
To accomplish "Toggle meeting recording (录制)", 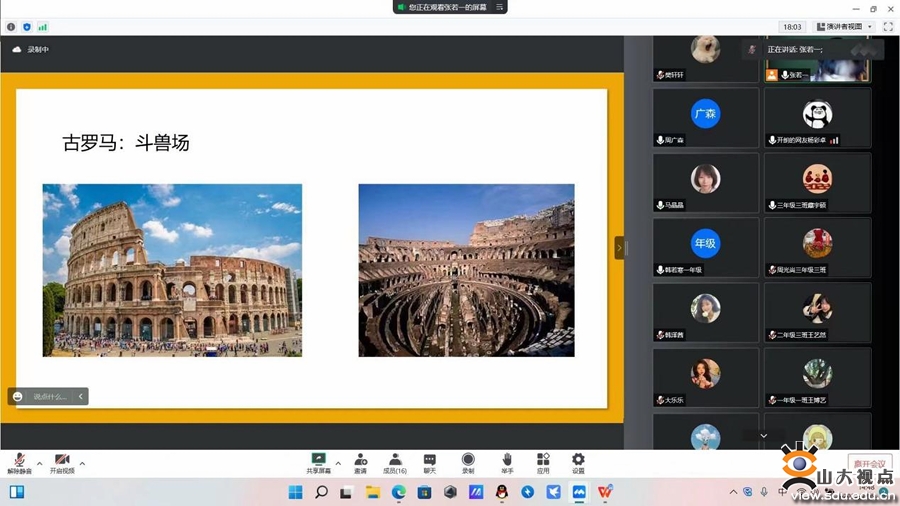I will pyautogui.click(x=468, y=462).
